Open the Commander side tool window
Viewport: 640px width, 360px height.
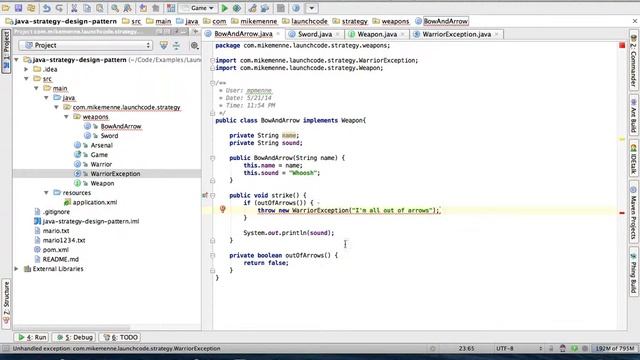(633, 61)
